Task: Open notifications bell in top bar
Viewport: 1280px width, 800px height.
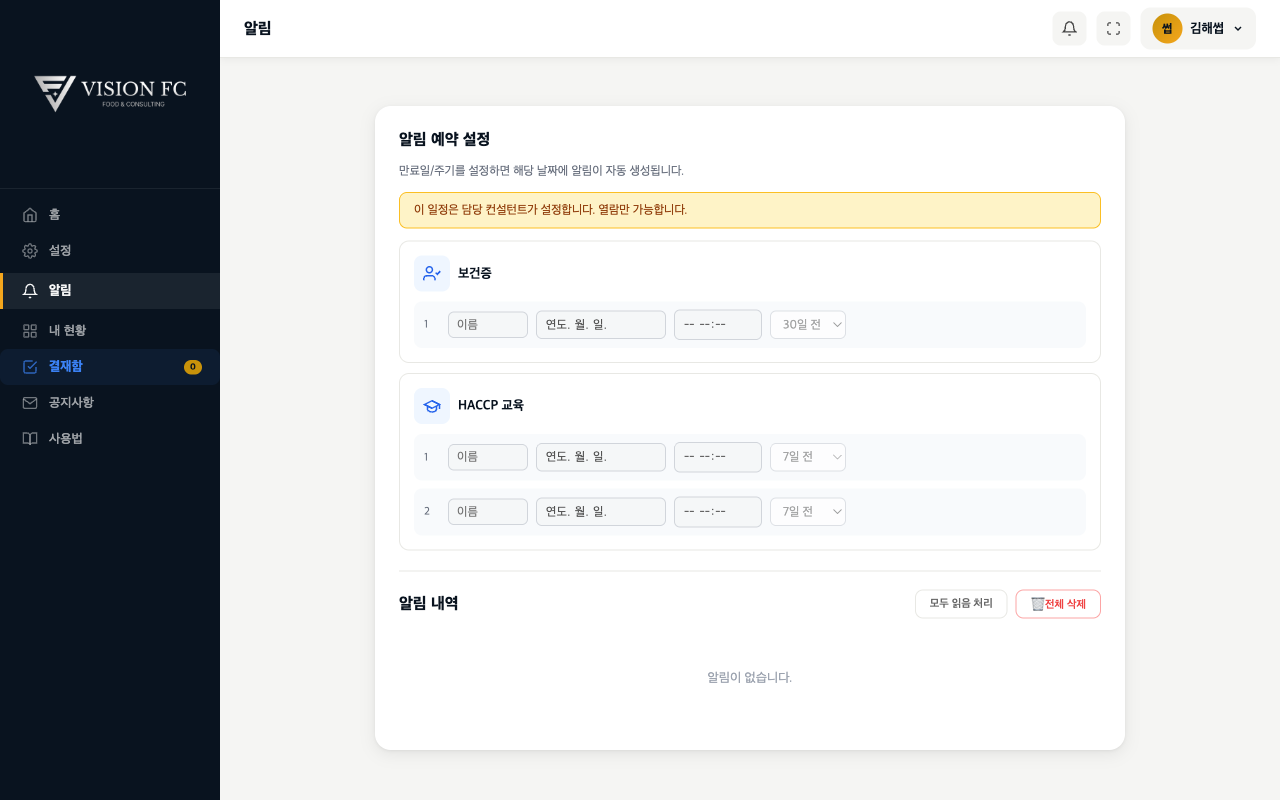Action: [1069, 28]
